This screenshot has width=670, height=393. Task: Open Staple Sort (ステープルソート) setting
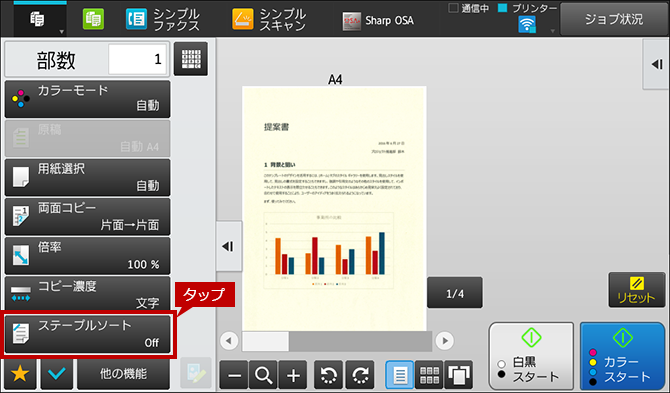coord(87,334)
